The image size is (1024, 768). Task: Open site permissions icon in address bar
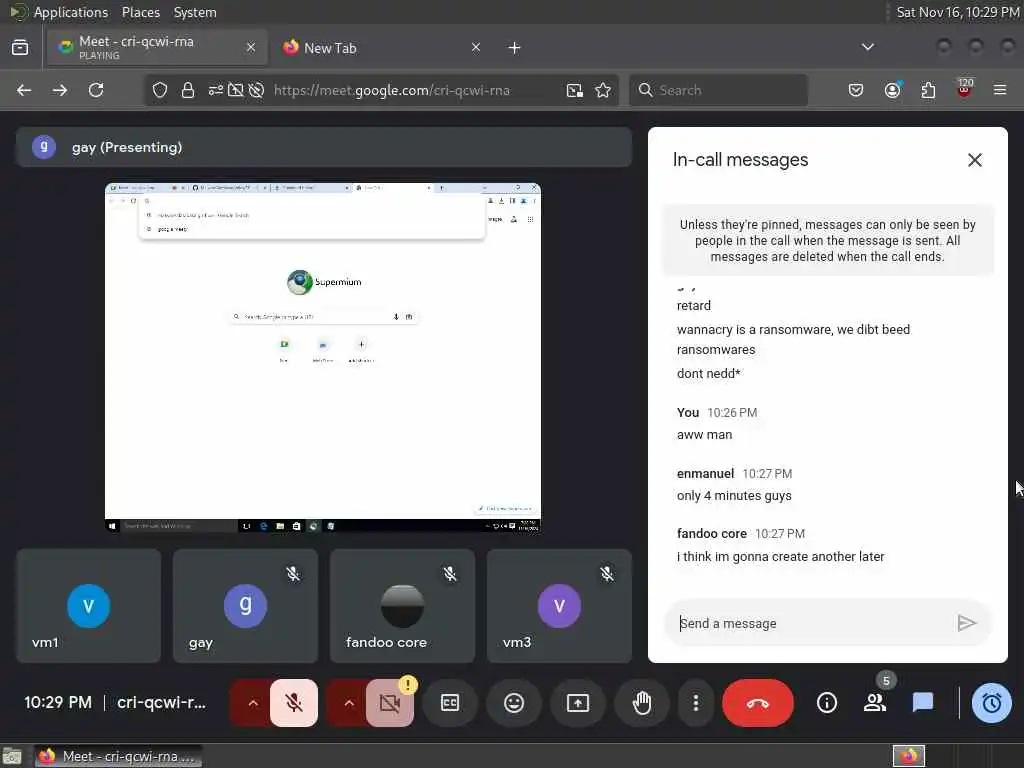click(216, 90)
